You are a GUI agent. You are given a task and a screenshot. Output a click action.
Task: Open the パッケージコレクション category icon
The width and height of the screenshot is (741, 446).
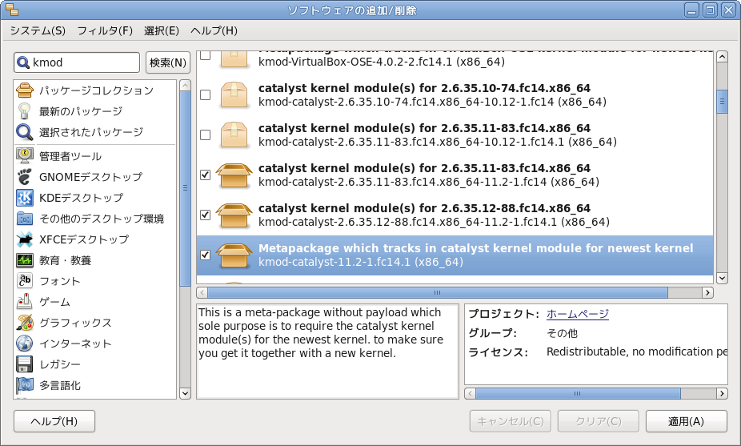25,90
